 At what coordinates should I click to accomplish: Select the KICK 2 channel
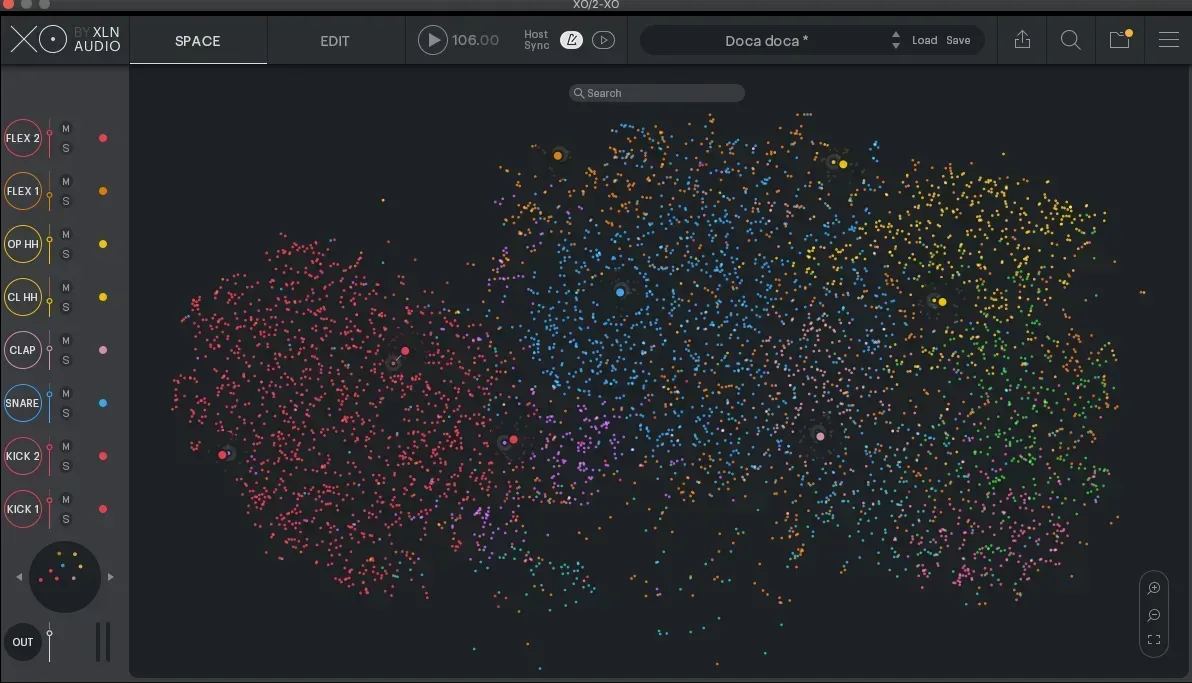point(23,456)
